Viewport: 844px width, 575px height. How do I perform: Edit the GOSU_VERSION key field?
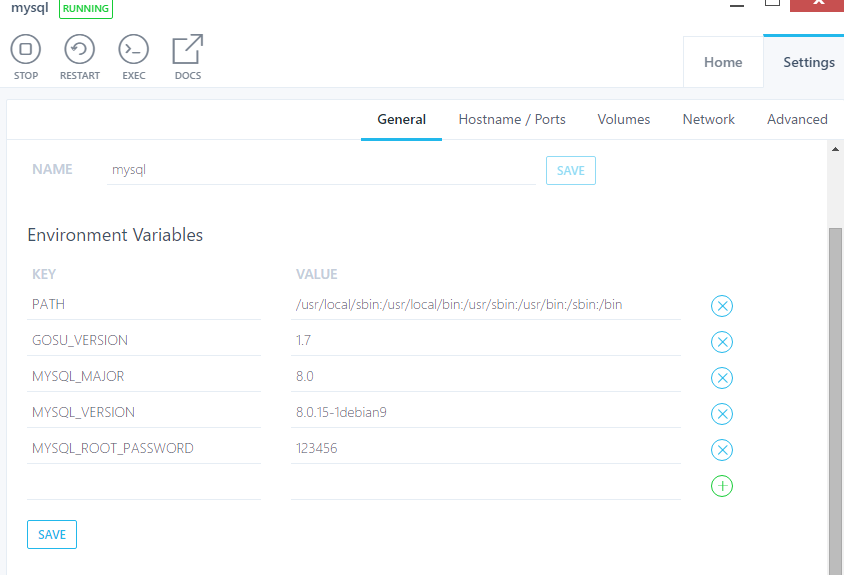tap(144, 341)
